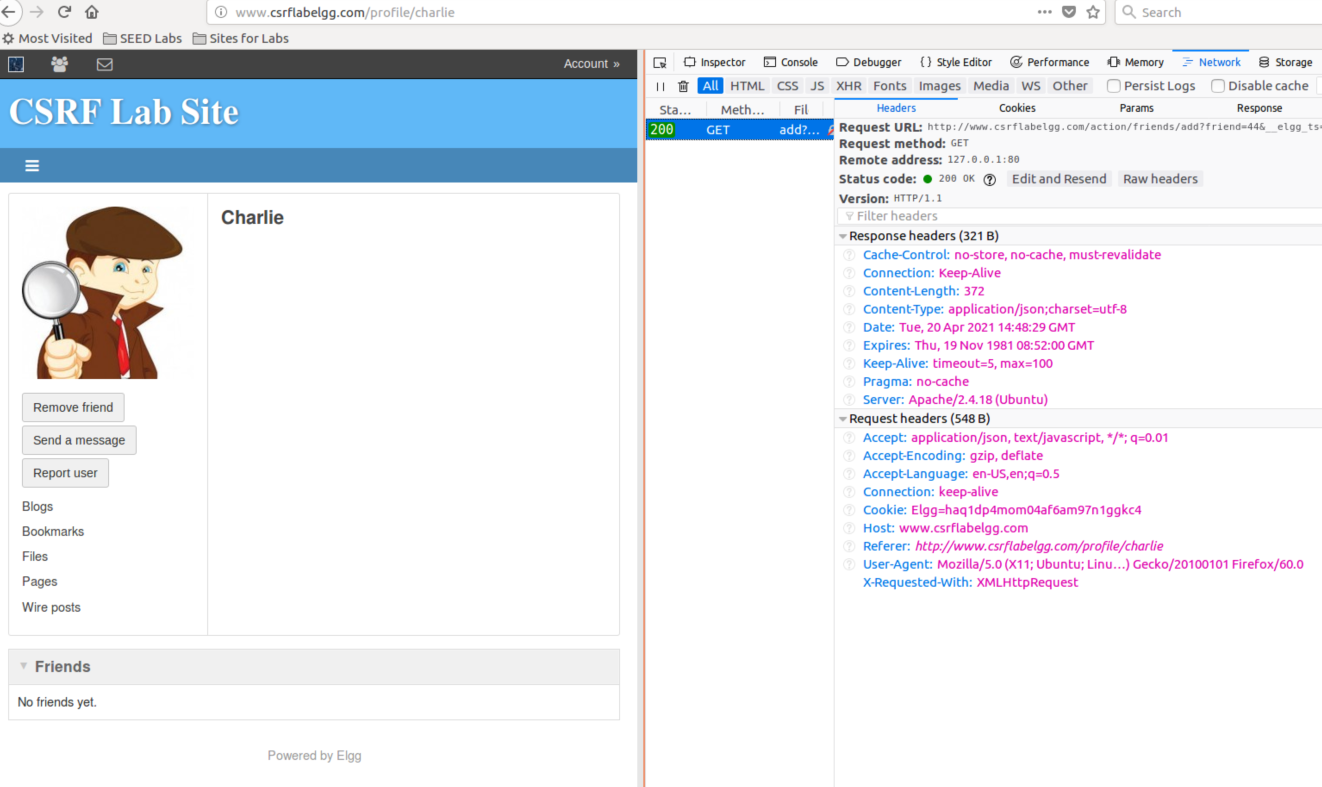Open the messages envelope icon
This screenshot has height=787, width=1322.
[105, 64]
